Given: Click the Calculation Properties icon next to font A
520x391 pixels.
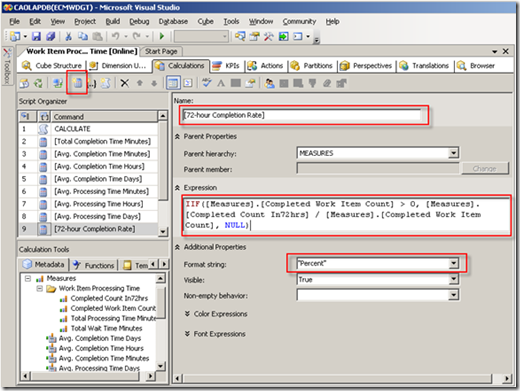Looking at the screenshot, I should (250, 83).
